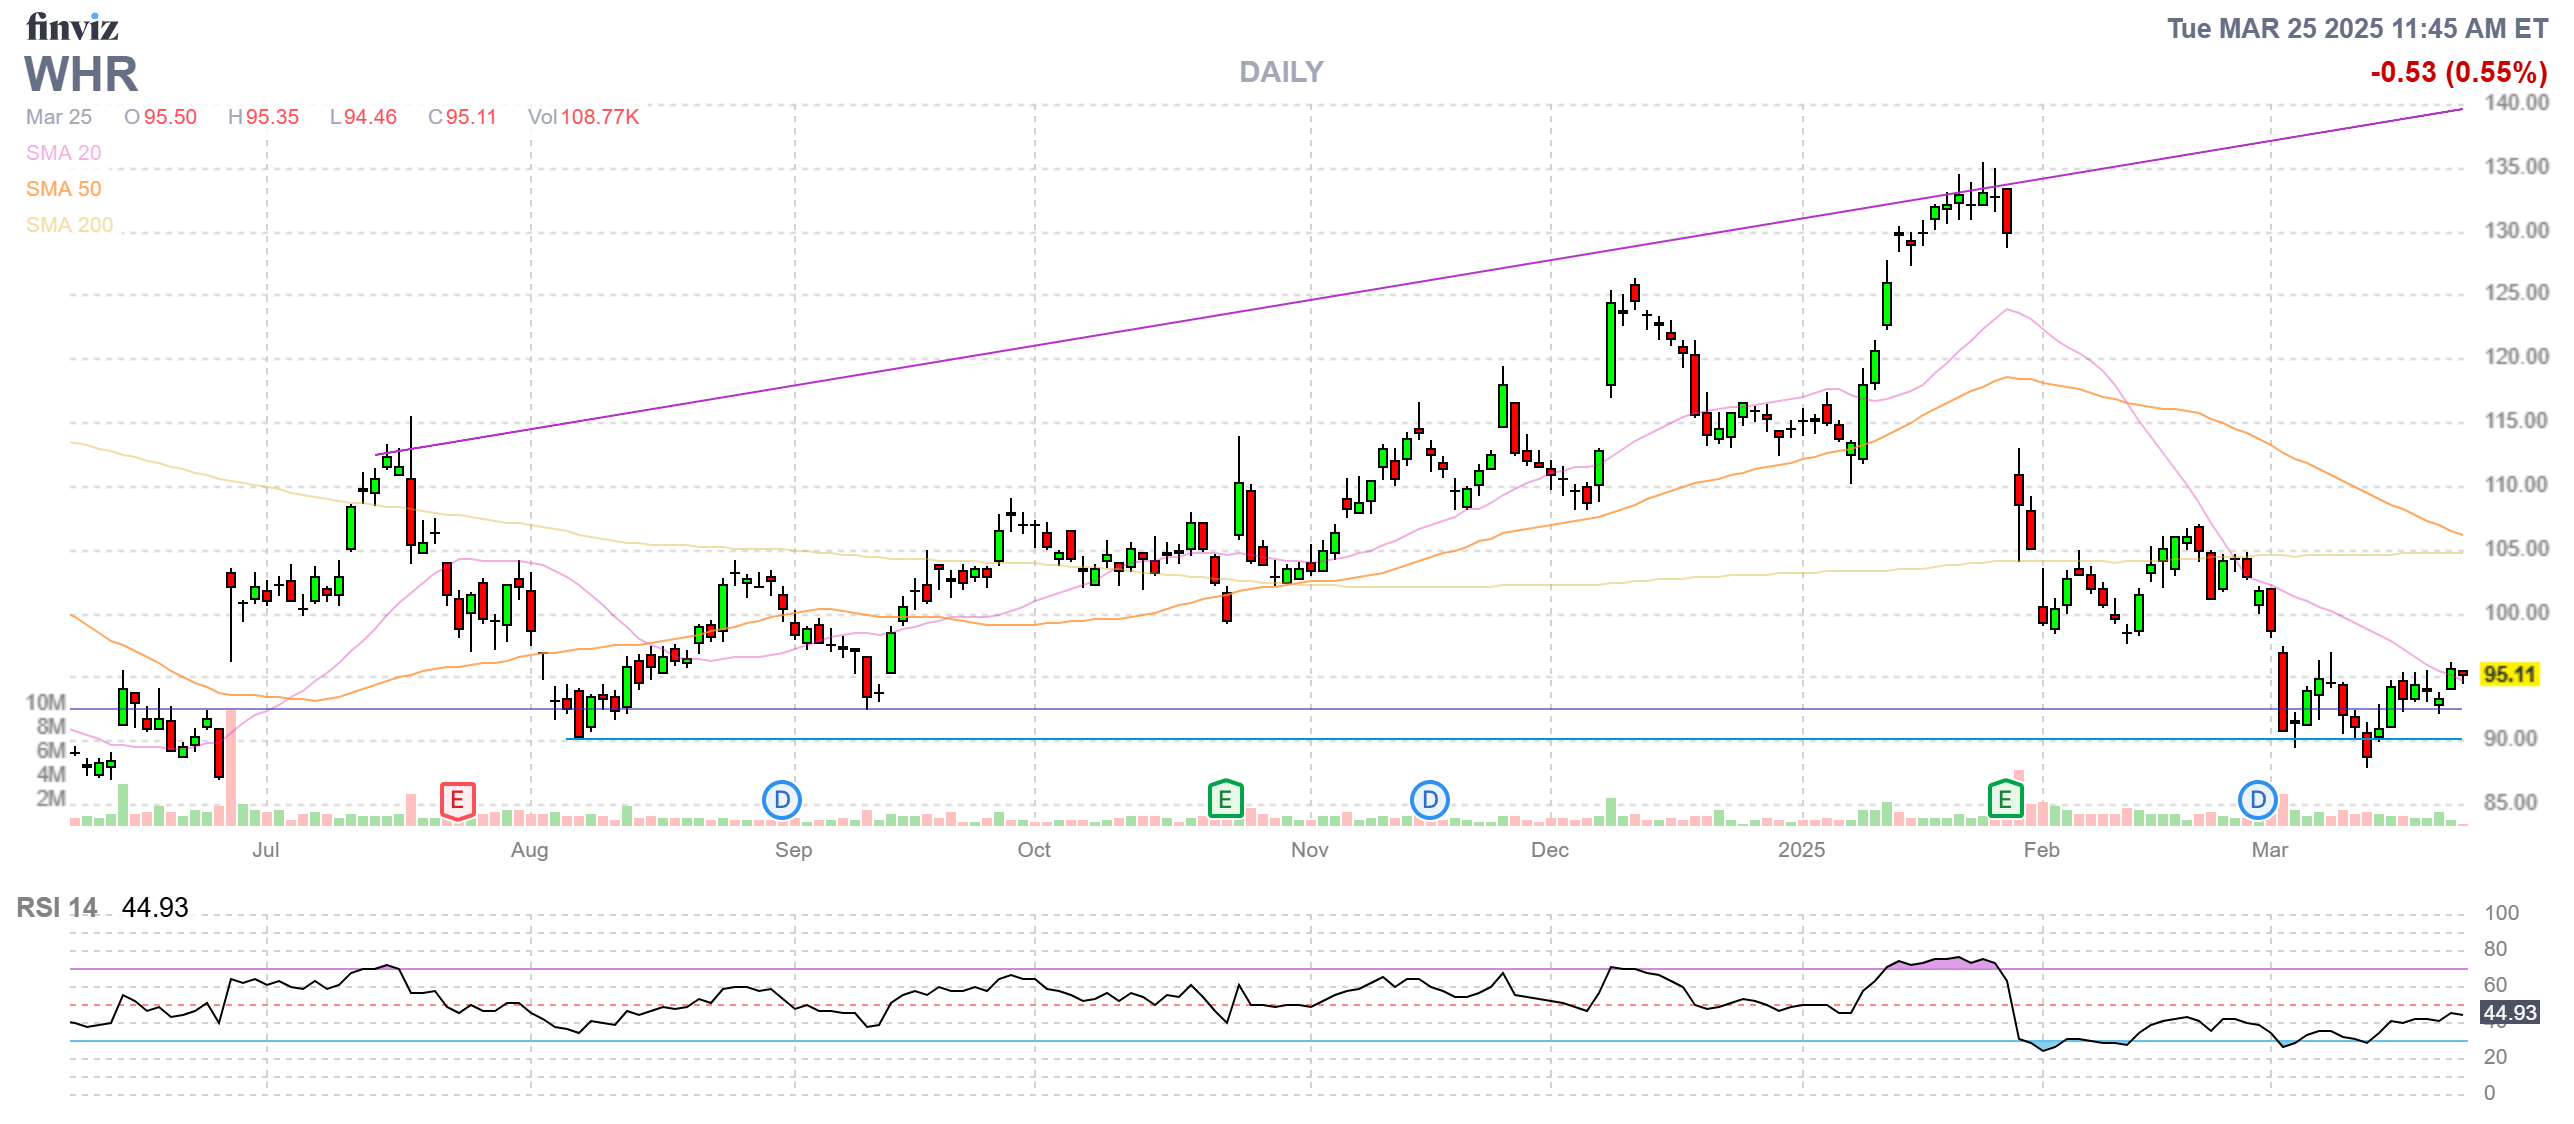Click the RSI 14 indicator label
The height and width of the screenshot is (1124, 2574).
click(x=57, y=908)
